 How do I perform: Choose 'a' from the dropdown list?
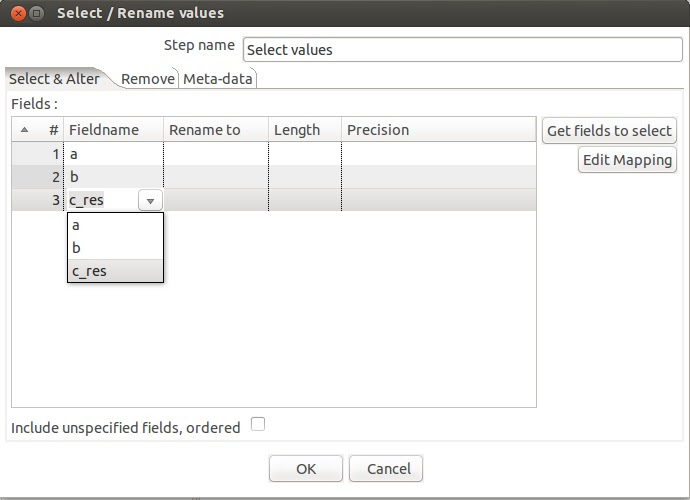[115, 225]
